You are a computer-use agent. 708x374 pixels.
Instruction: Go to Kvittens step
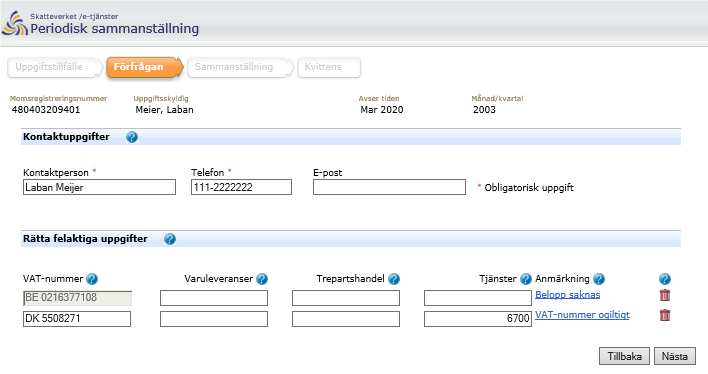click(x=329, y=67)
